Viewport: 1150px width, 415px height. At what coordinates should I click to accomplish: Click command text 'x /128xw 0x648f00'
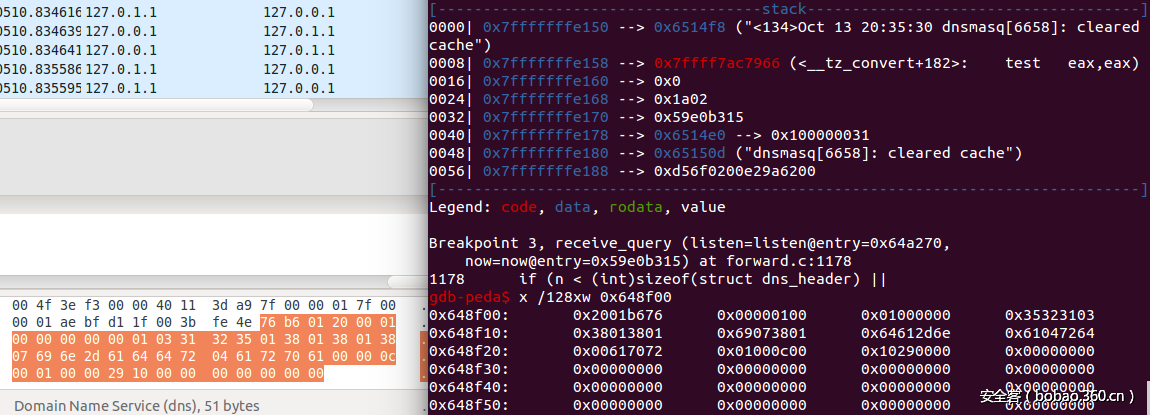click(x=596, y=297)
